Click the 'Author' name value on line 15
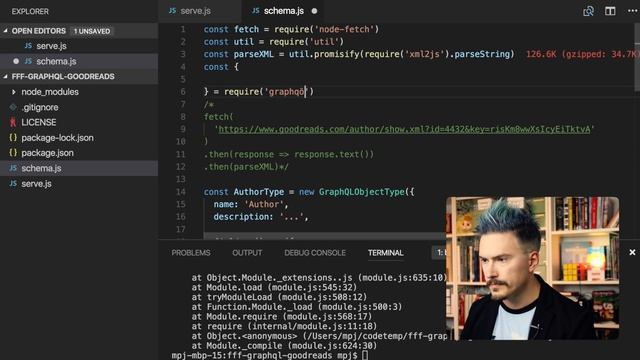This screenshot has width=640, height=360. [264, 204]
